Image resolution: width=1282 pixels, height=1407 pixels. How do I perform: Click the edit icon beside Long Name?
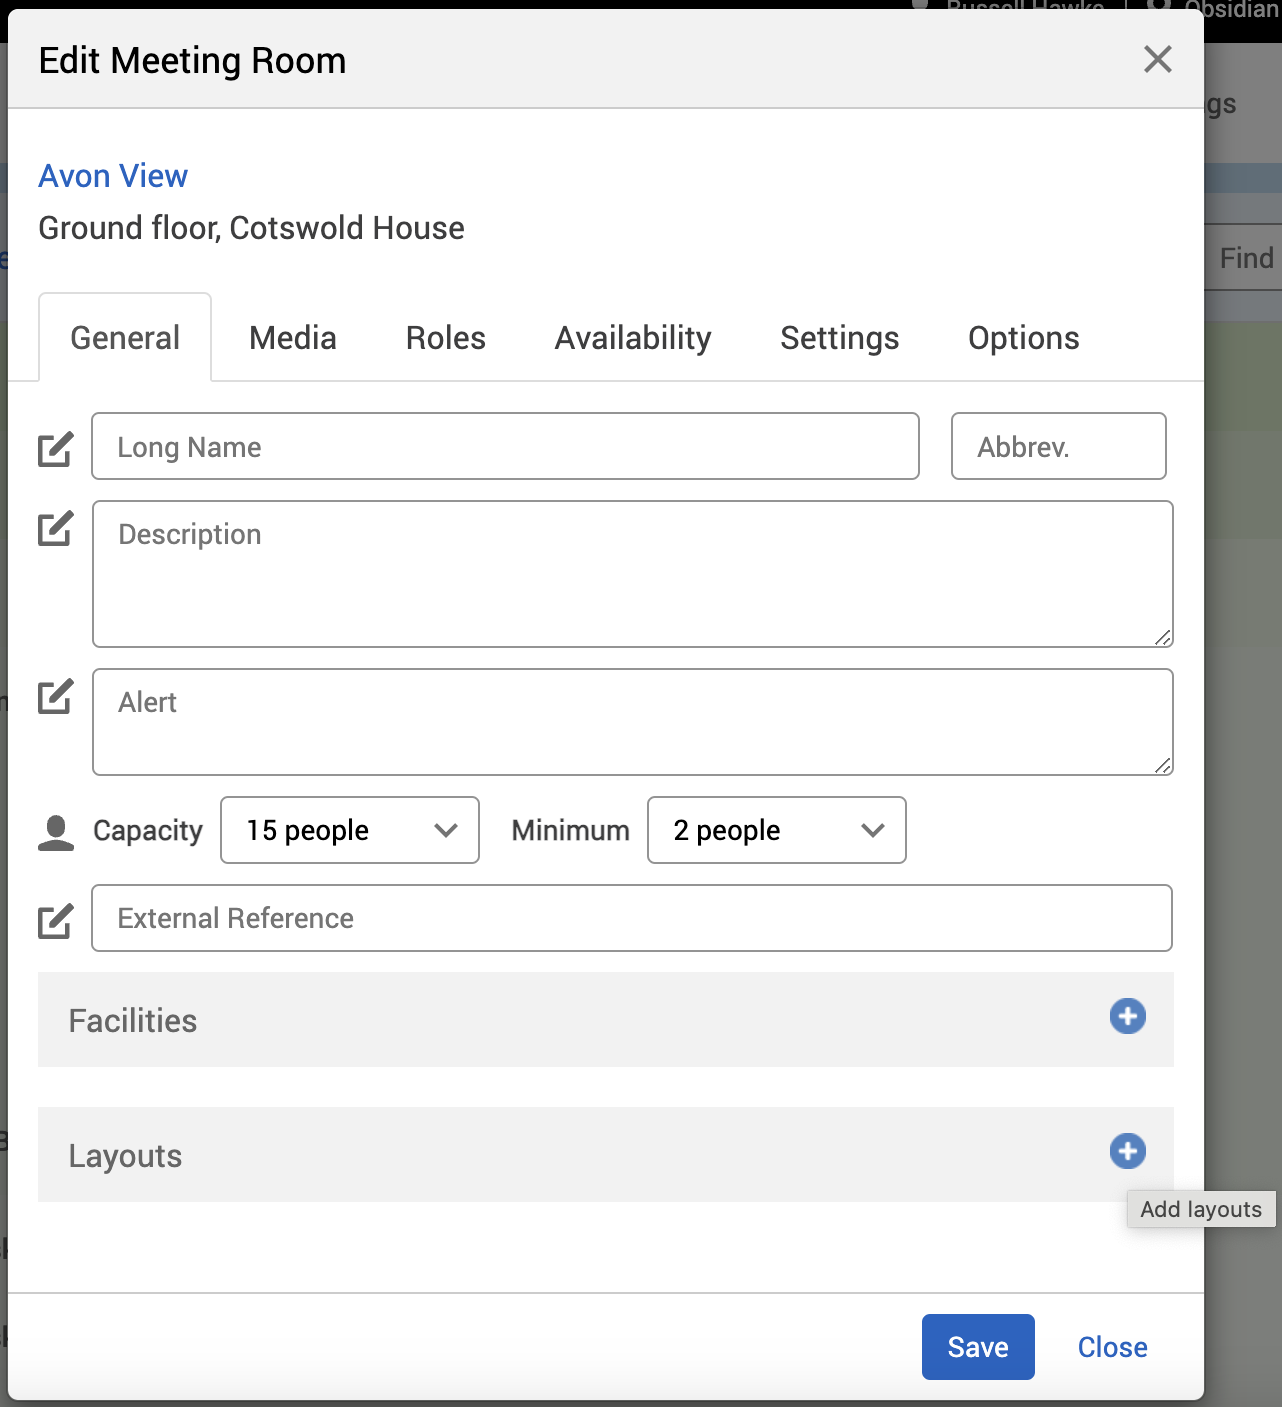55,449
